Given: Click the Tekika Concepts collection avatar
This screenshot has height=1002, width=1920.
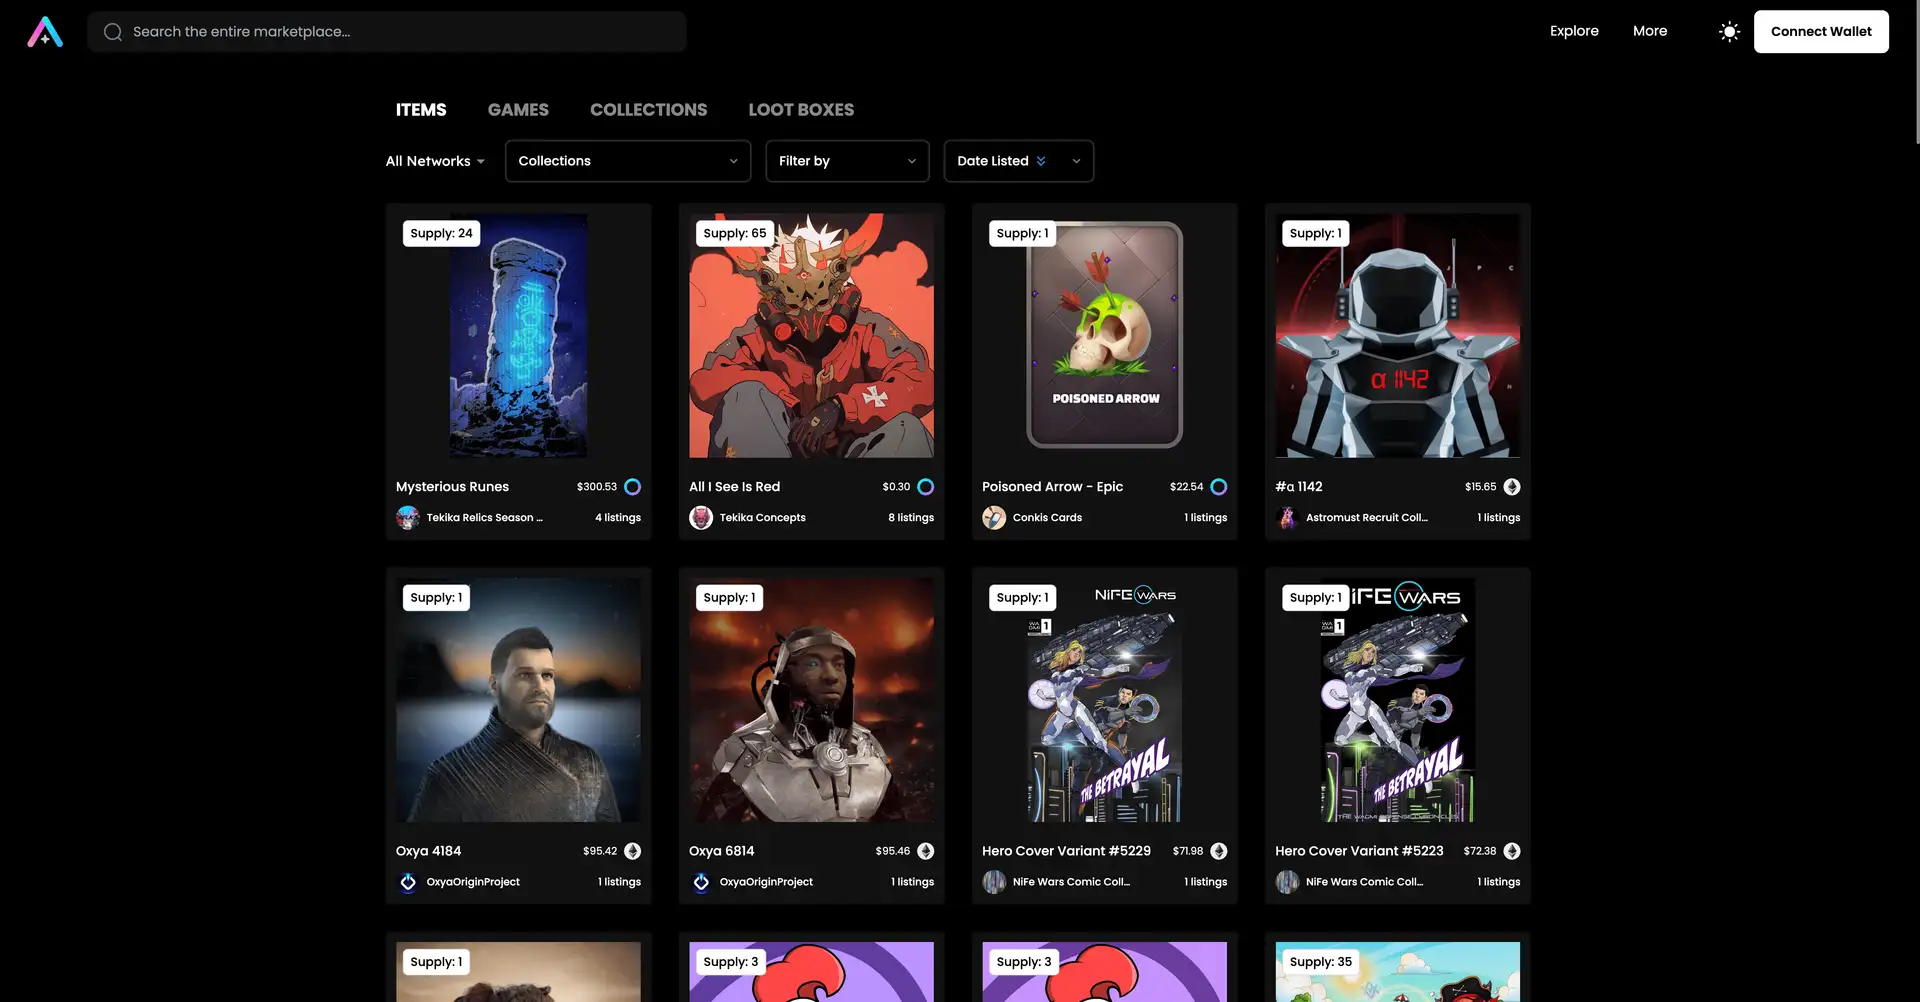Looking at the screenshot, I should (701, 518).
